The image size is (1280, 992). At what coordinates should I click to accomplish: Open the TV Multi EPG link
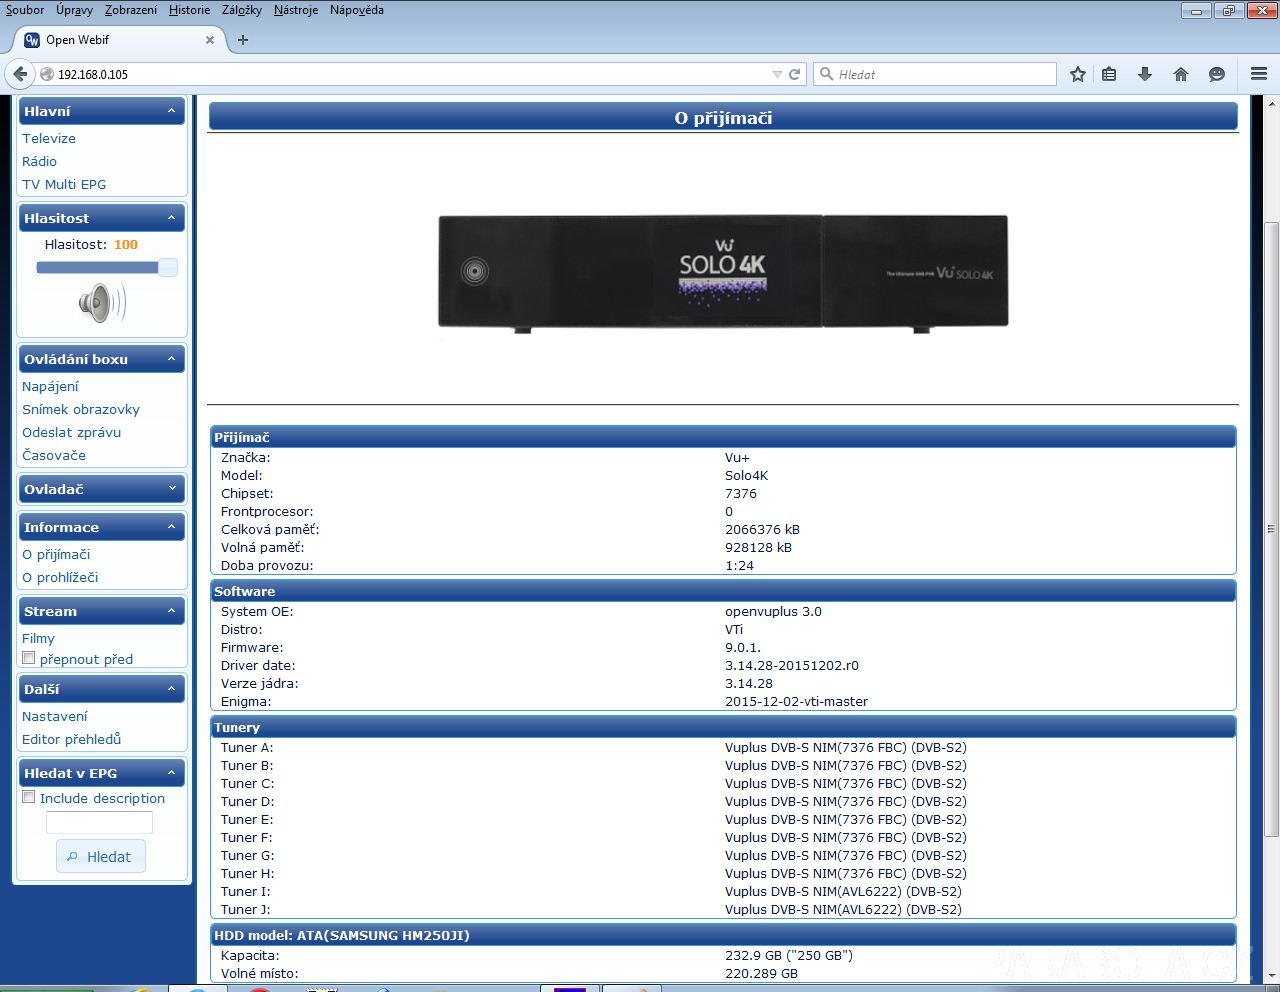point(64,184)
